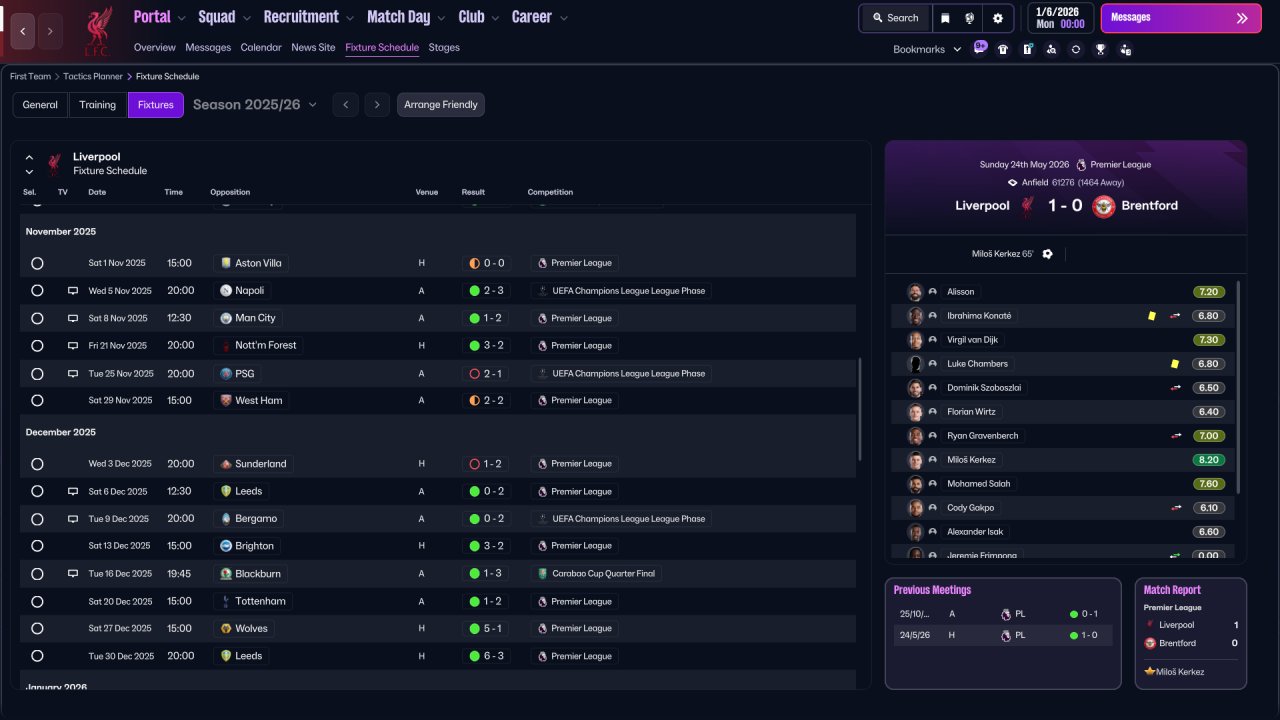Screen dimensions: 1280x720
Task: Open the Stages tab
Action: (x=444, y=47)
